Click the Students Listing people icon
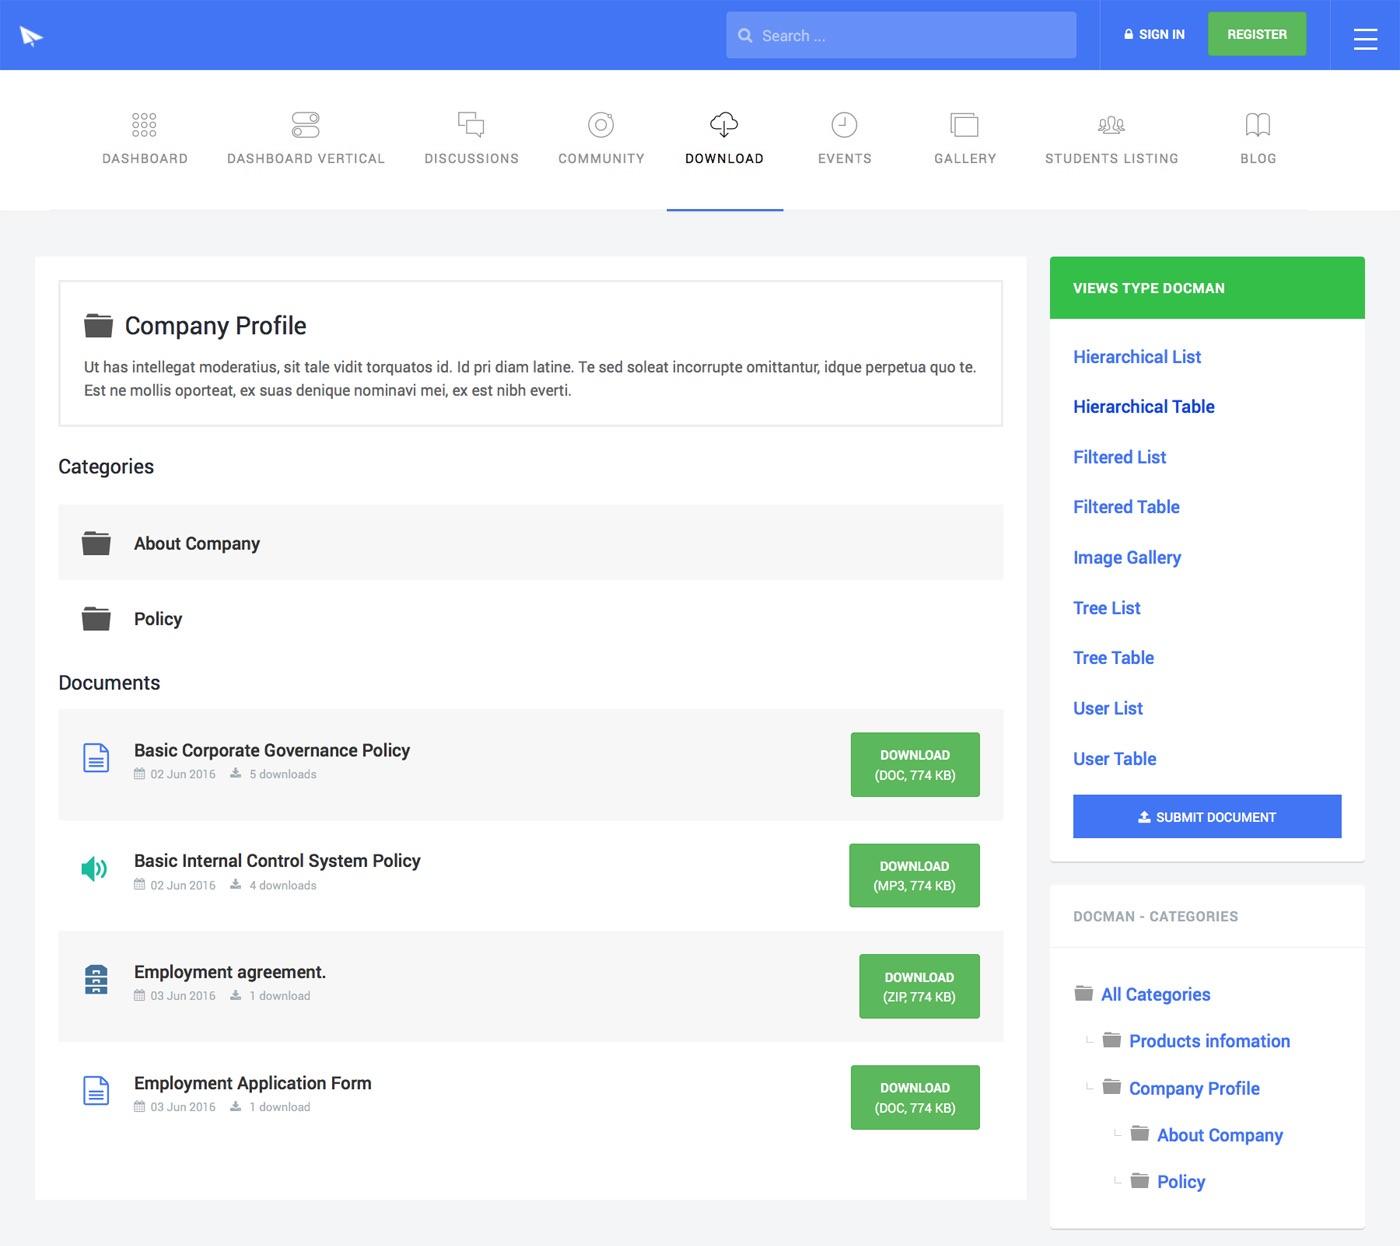 (1111, 125)
